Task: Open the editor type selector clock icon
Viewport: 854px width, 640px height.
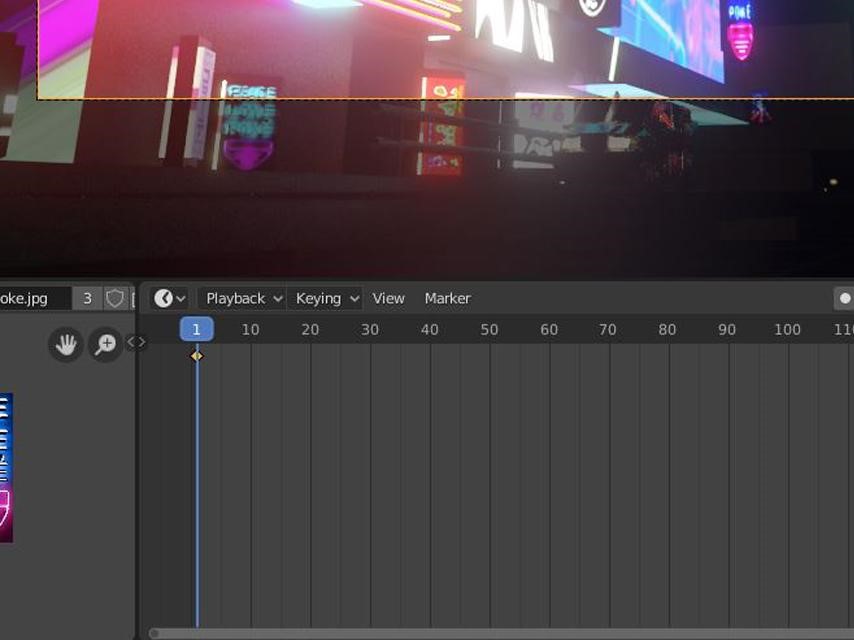Action: click(x=163, y=298)
